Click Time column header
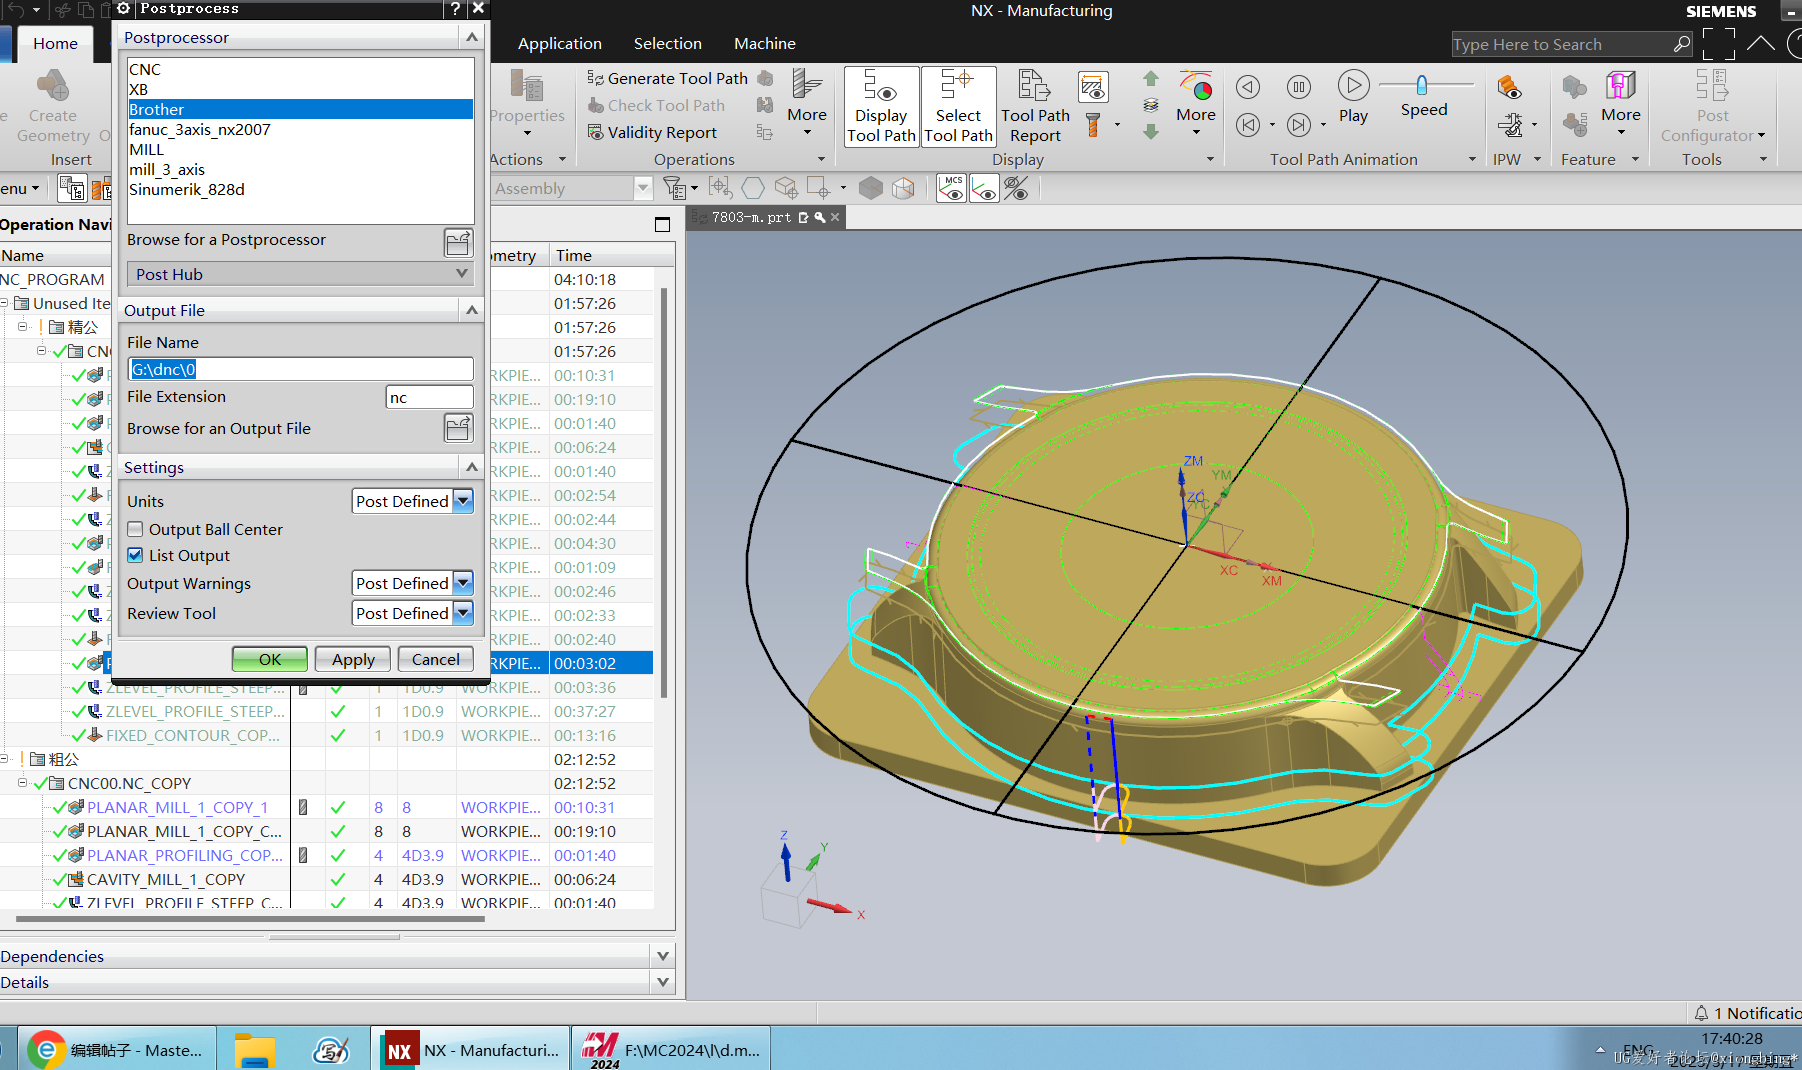 click(x=574, y=255)
